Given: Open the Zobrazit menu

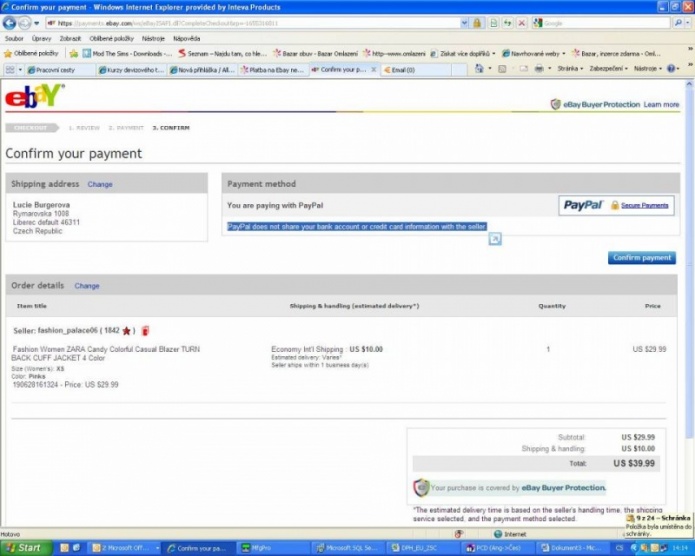Looking at the screenshot, I should (70, 38).
